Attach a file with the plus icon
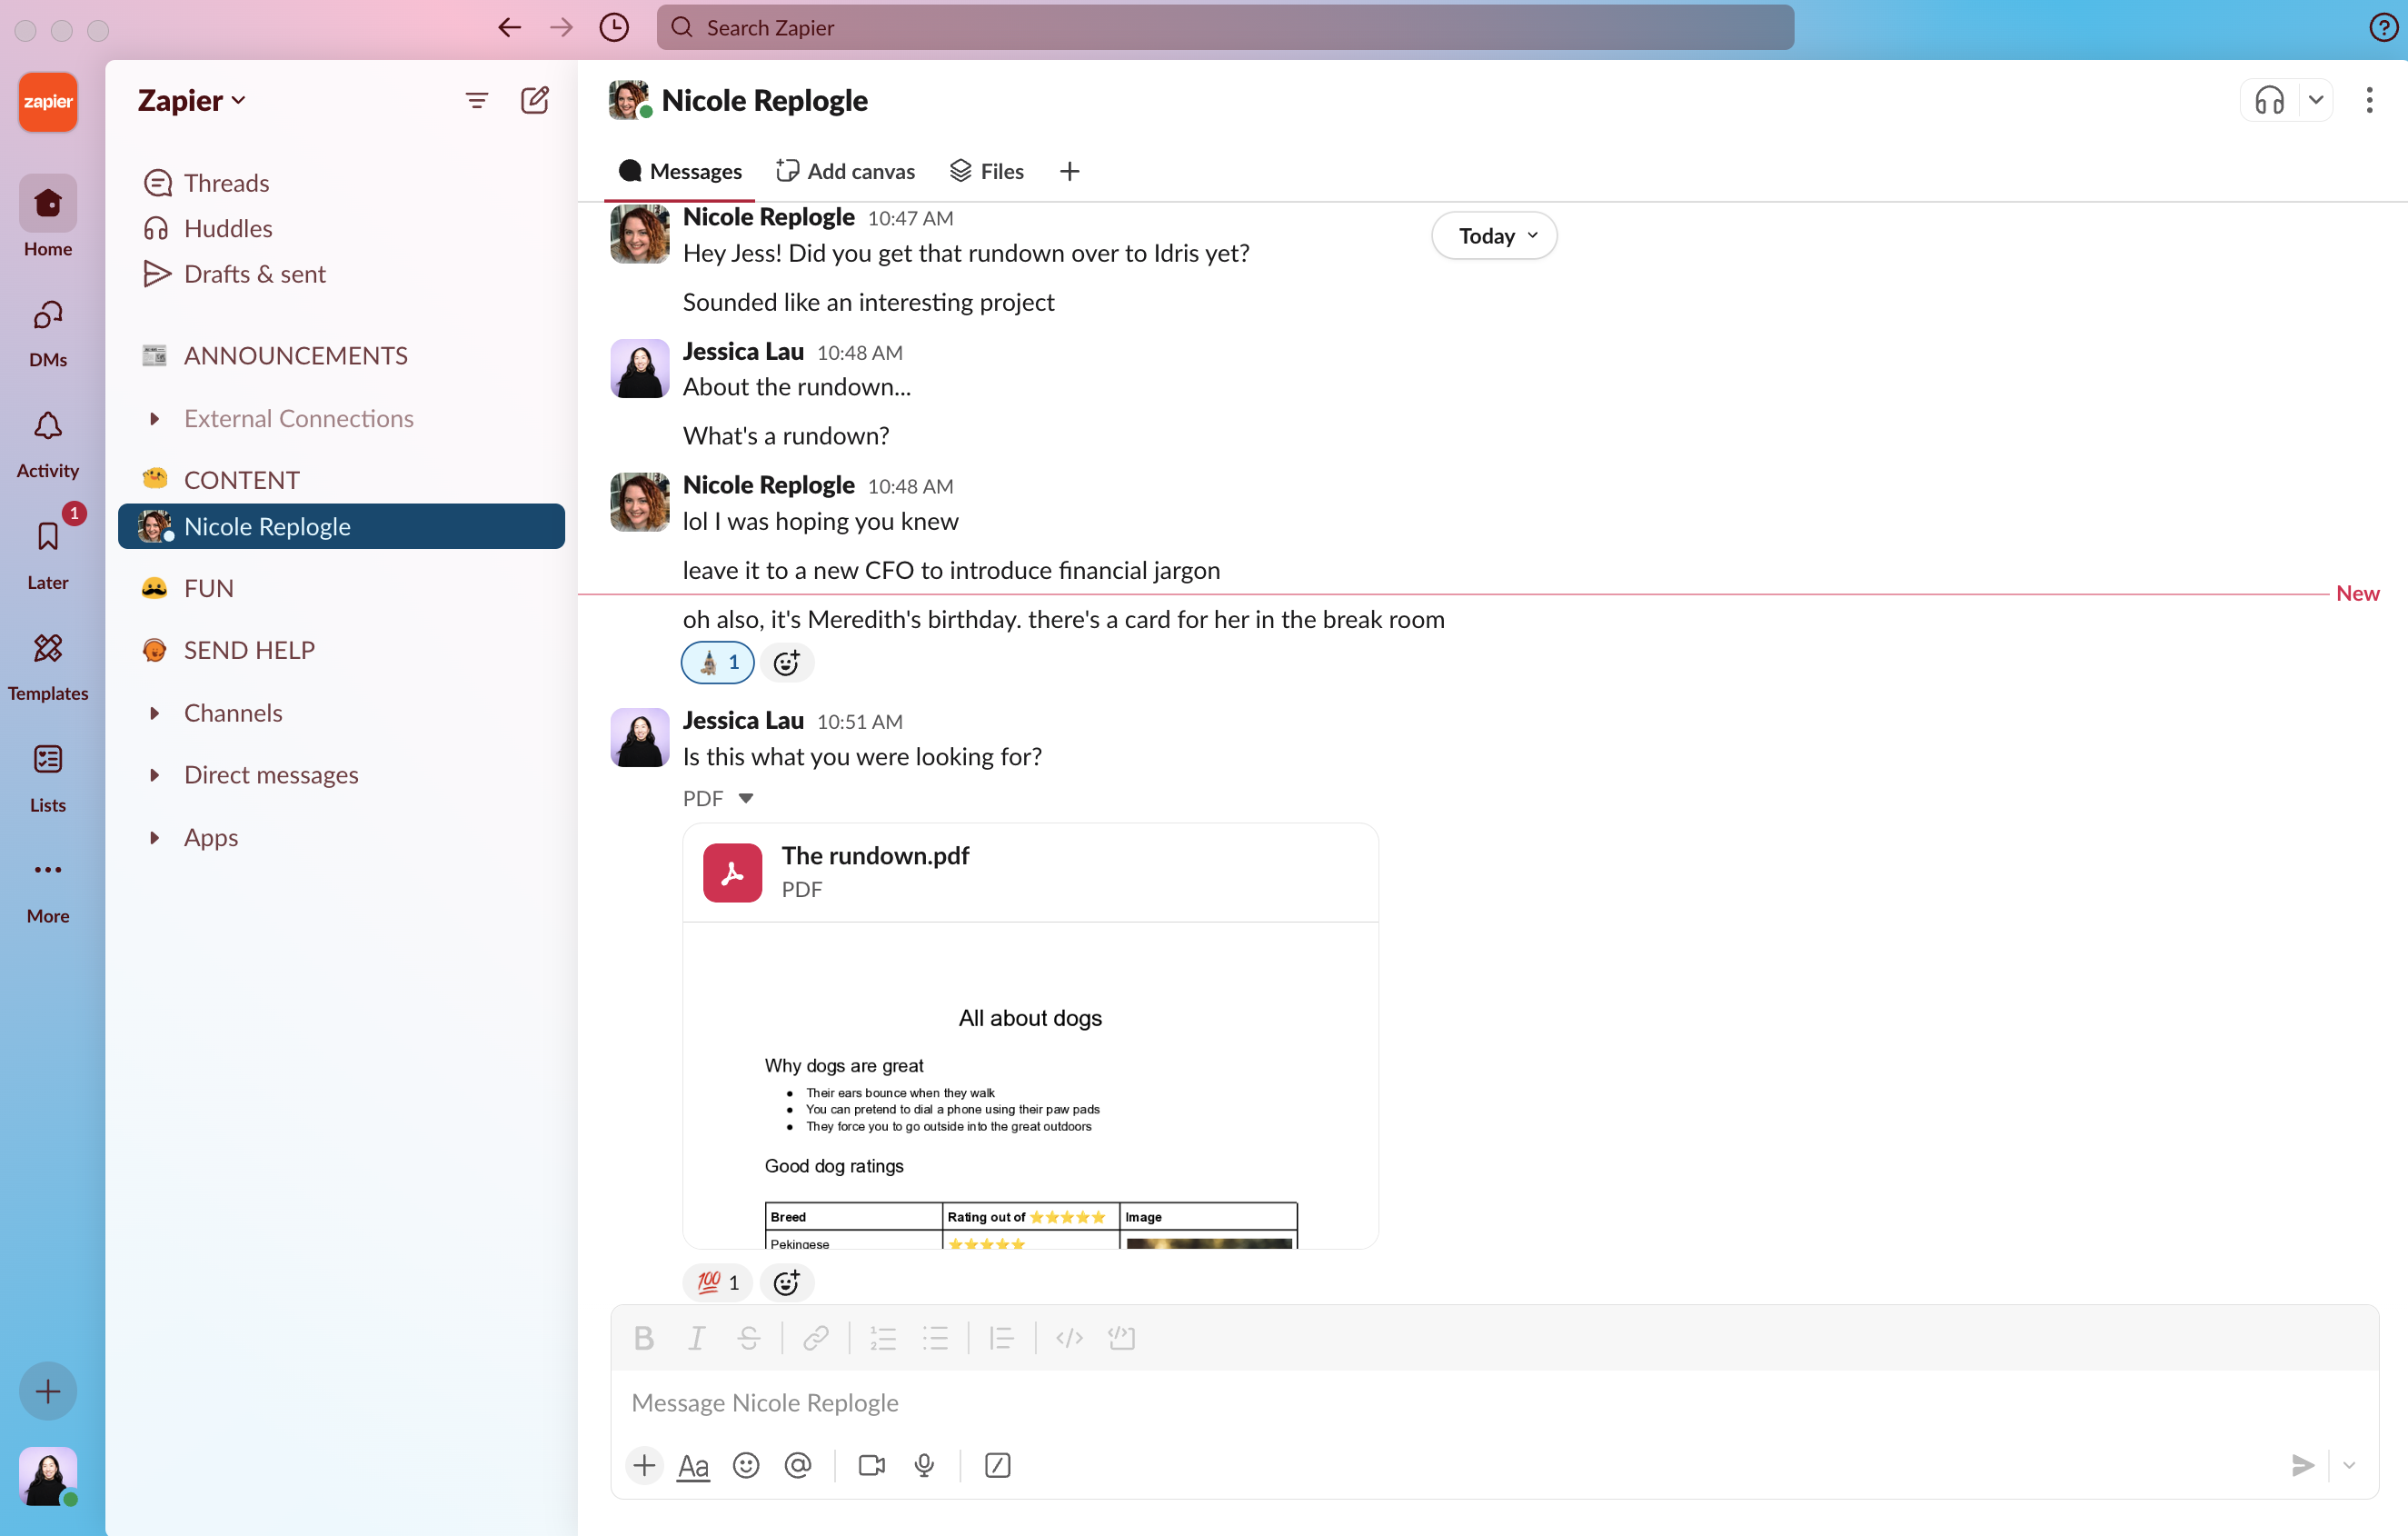 644,1465
